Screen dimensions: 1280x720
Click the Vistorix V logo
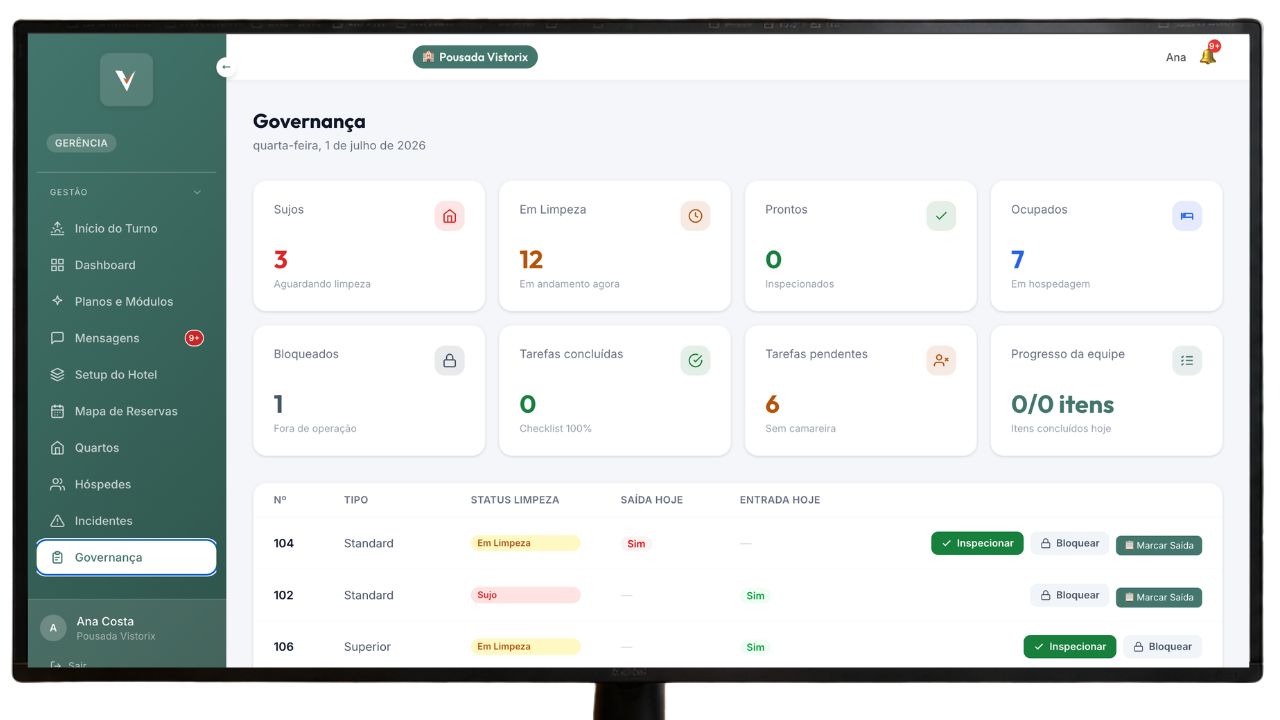tap(126, 80)
